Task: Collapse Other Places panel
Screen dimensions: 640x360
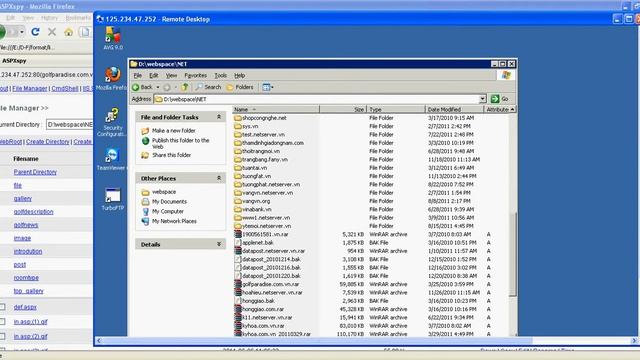Action: [219, 178]
